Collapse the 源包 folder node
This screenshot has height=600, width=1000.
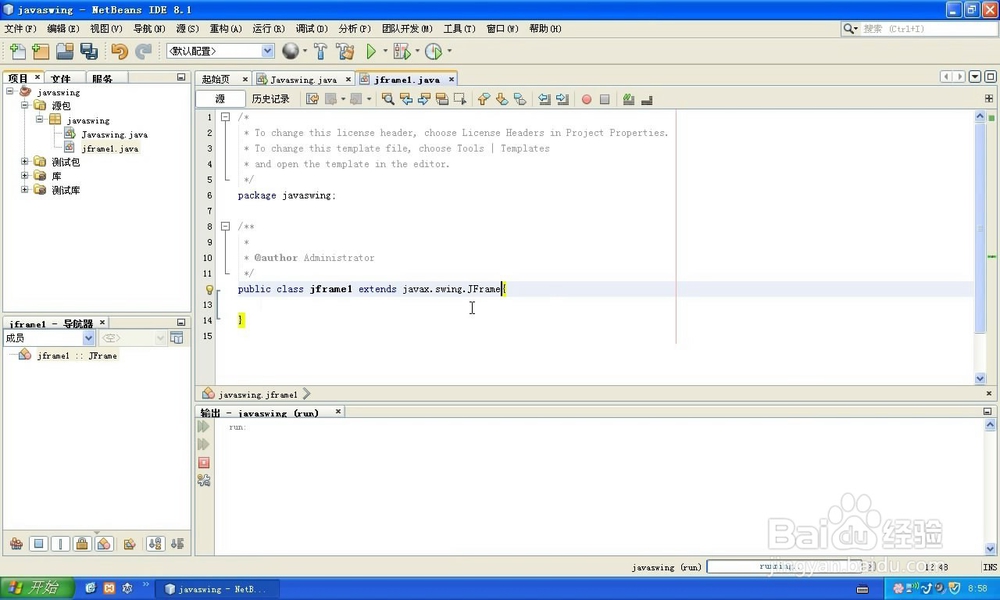pyautogui.click(x=25, y=105)
